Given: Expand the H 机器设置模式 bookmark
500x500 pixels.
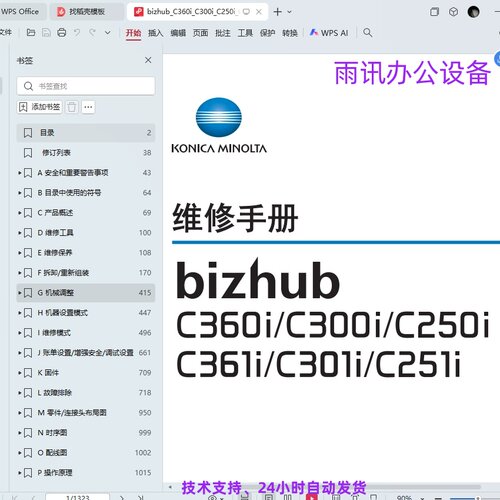Looking at the screenshot, I should pyautogui.click(x=20, y=313).
